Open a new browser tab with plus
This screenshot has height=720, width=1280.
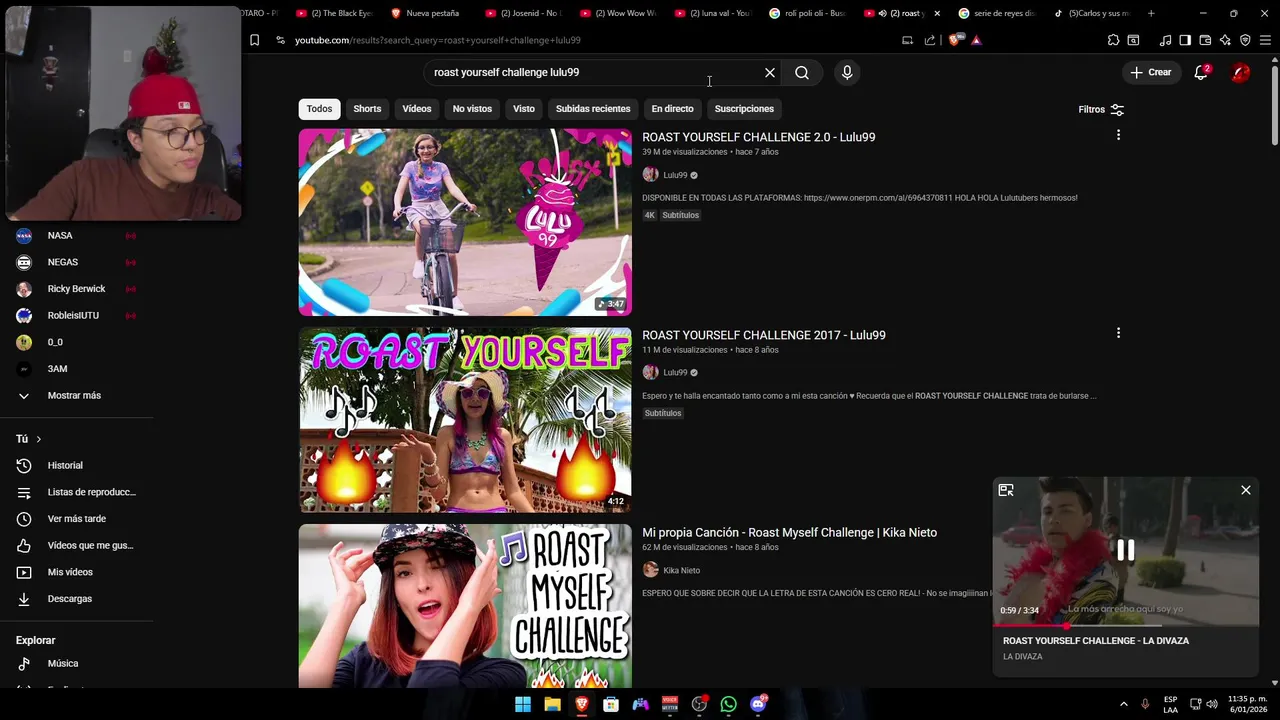(1151, 13)
